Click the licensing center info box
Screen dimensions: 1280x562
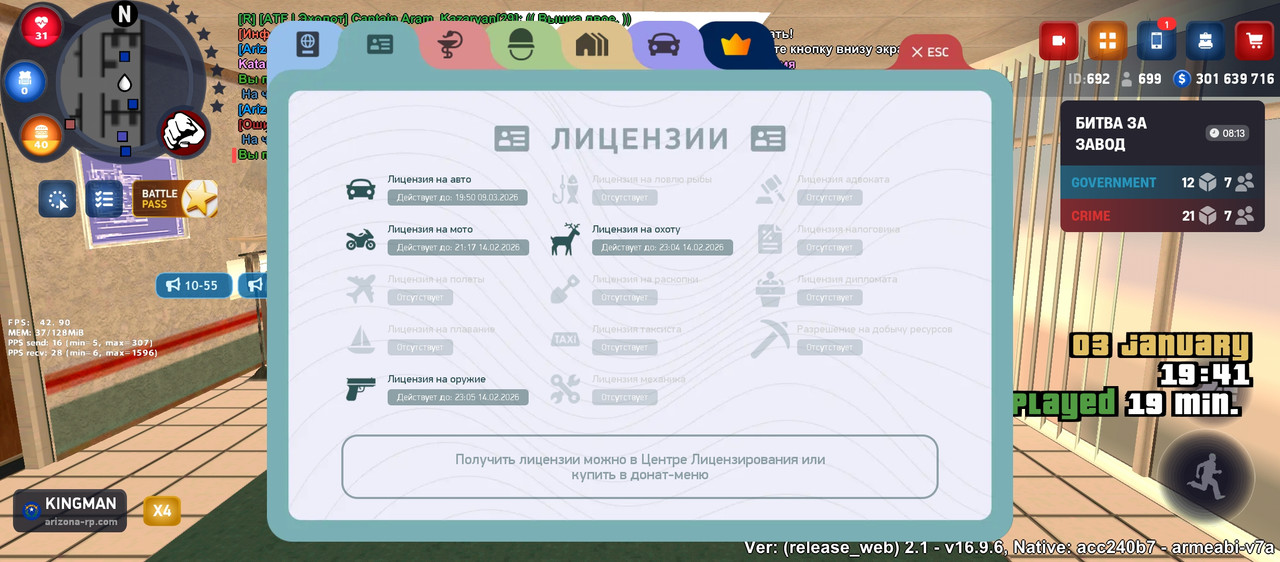click(640, 467)
